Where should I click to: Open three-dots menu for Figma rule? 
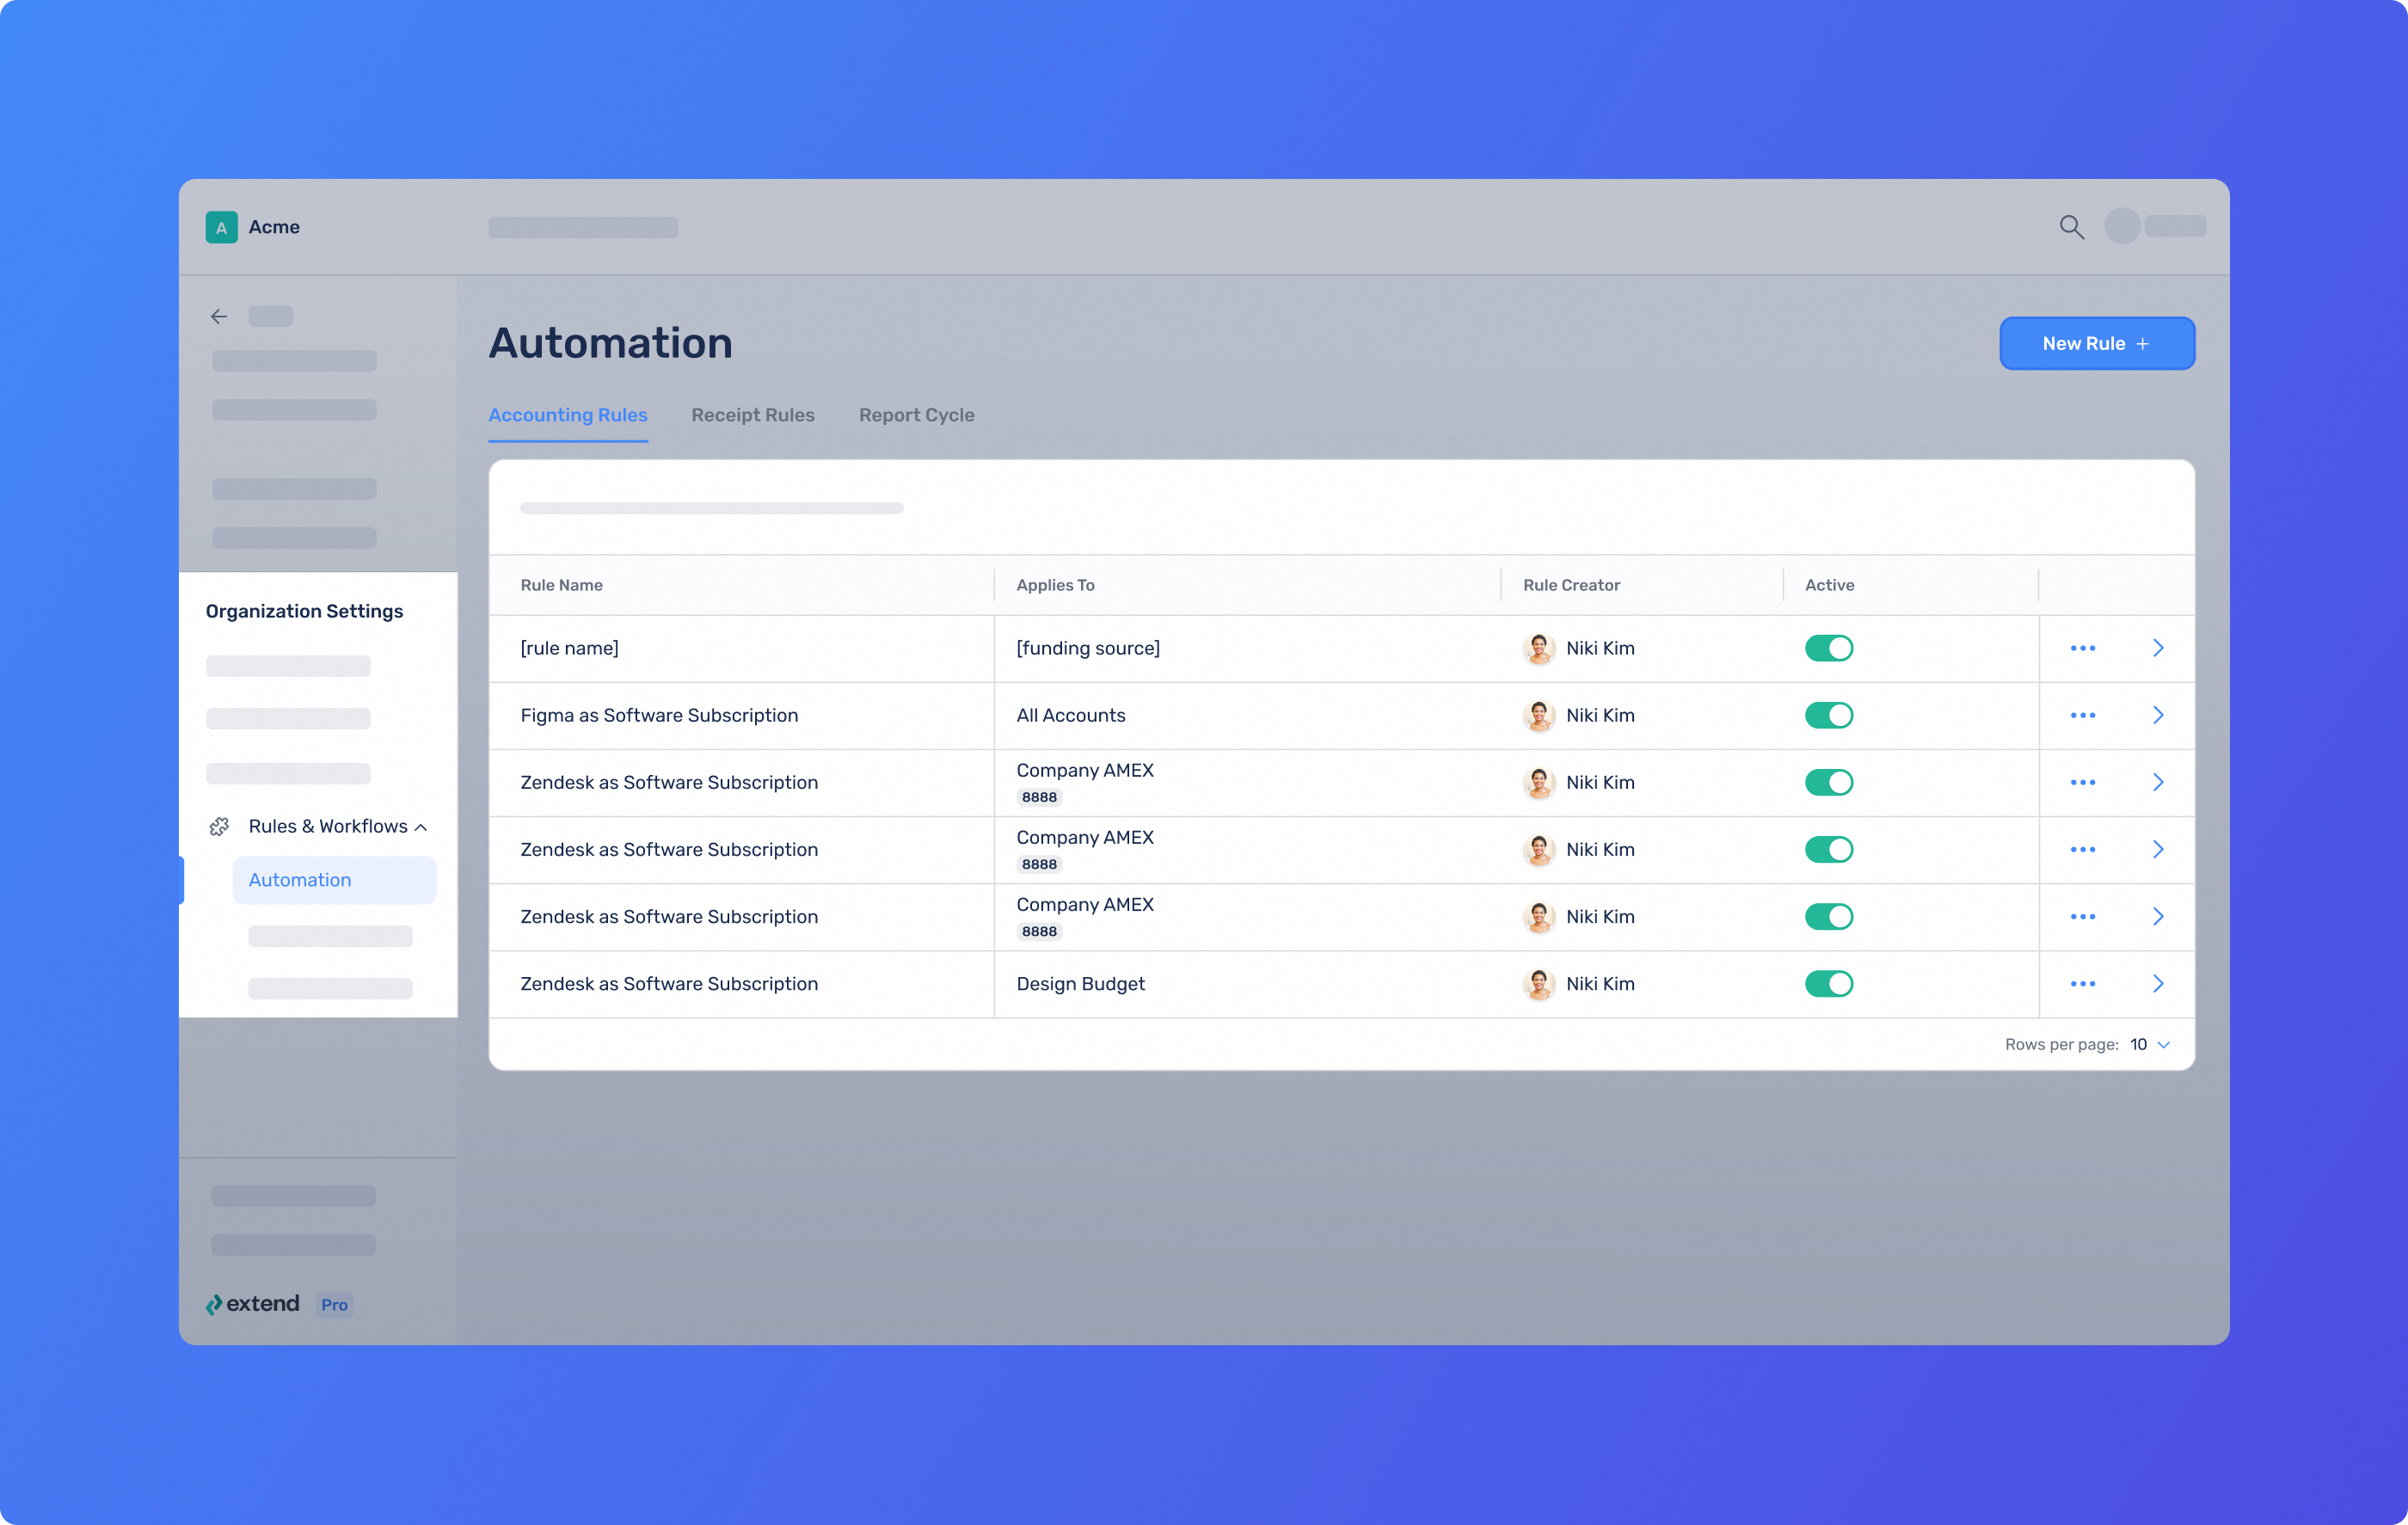[x=2082, y=715]
